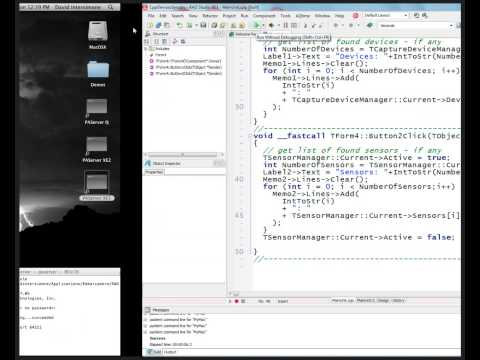Click the fold marker at line 50

point(250,252)
